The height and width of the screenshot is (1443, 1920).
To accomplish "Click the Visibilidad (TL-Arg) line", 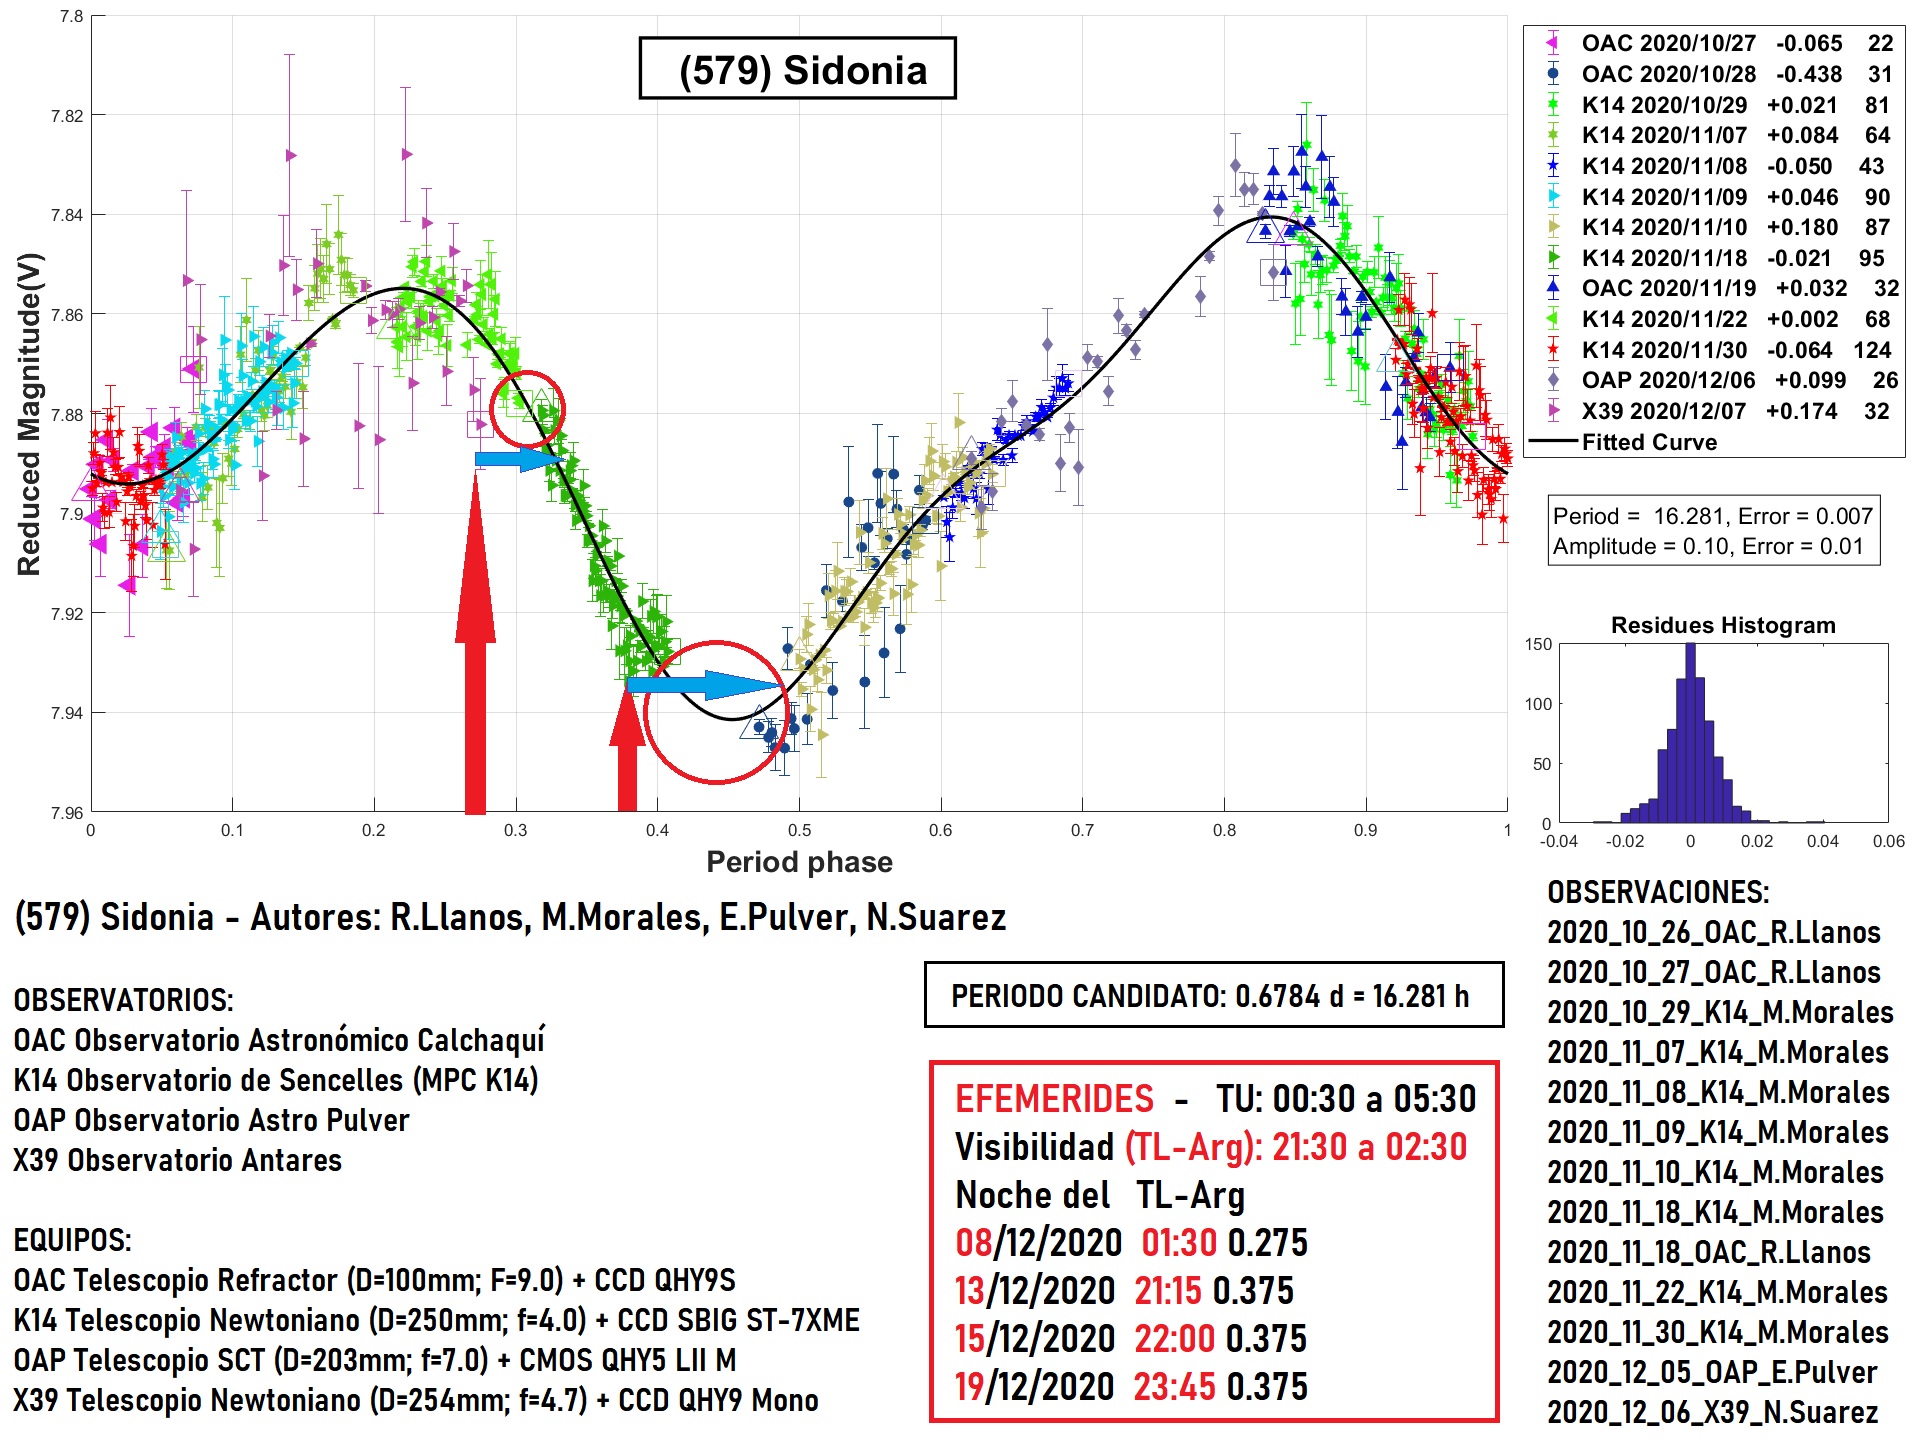I will click(x=1211, y=1147).
